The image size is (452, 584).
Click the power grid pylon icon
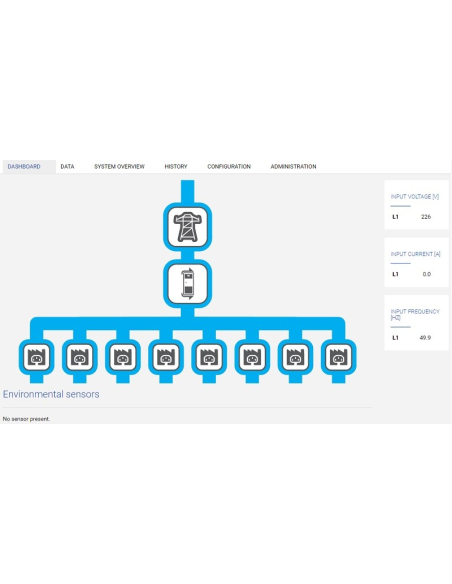(188, 227)
